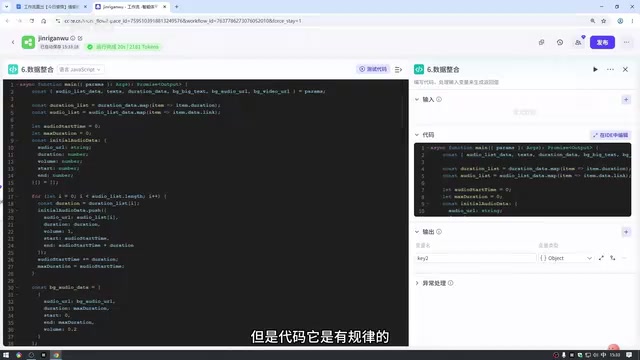The width and height of the screenshot is (640, 360).
Task: Open taskbar notification center
Action: (x=629, y=355)
